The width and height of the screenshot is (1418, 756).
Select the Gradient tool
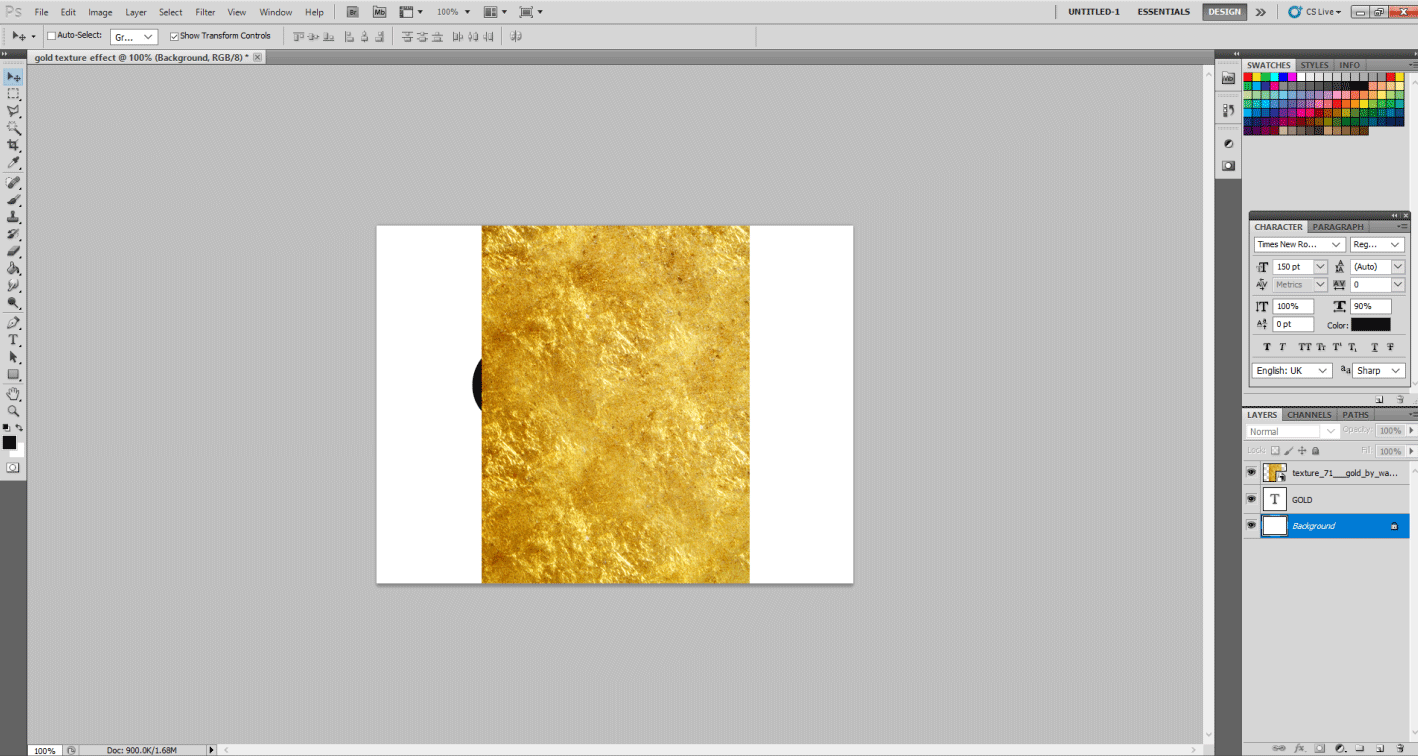14,267
